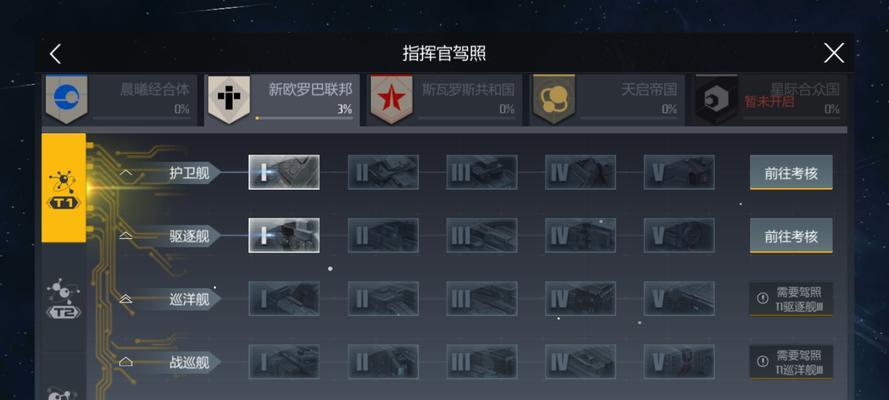Select 驱逐舰 level II license thumbnail

[x=383, y=236]
